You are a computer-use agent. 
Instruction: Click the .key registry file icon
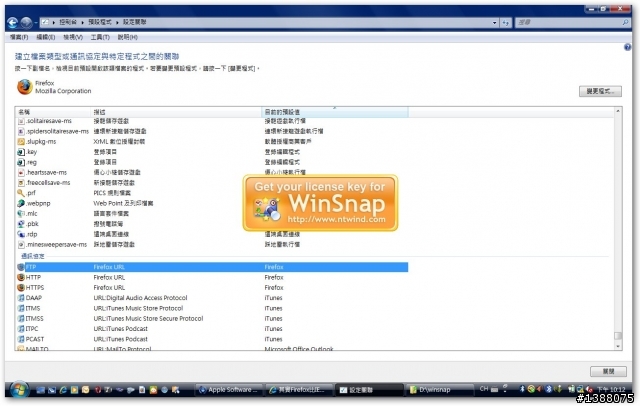(21, 152)
